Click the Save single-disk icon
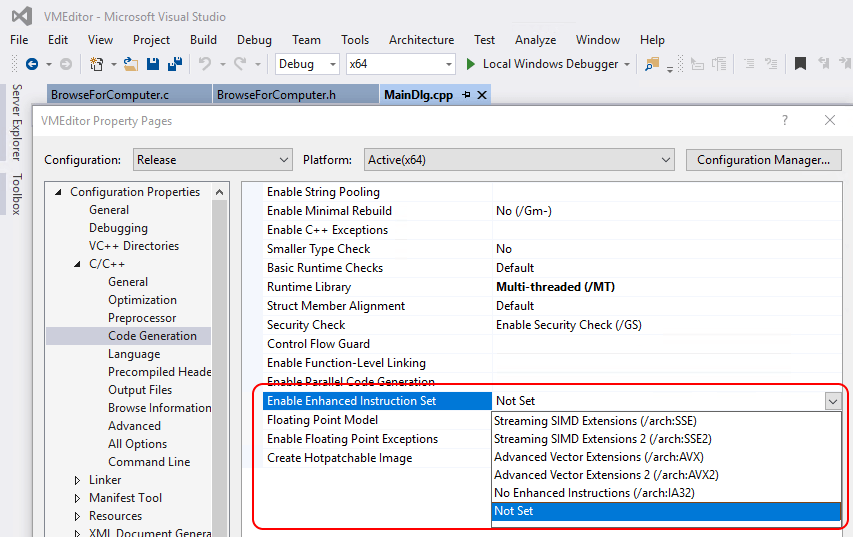853x537 pixels. (153, 64)
